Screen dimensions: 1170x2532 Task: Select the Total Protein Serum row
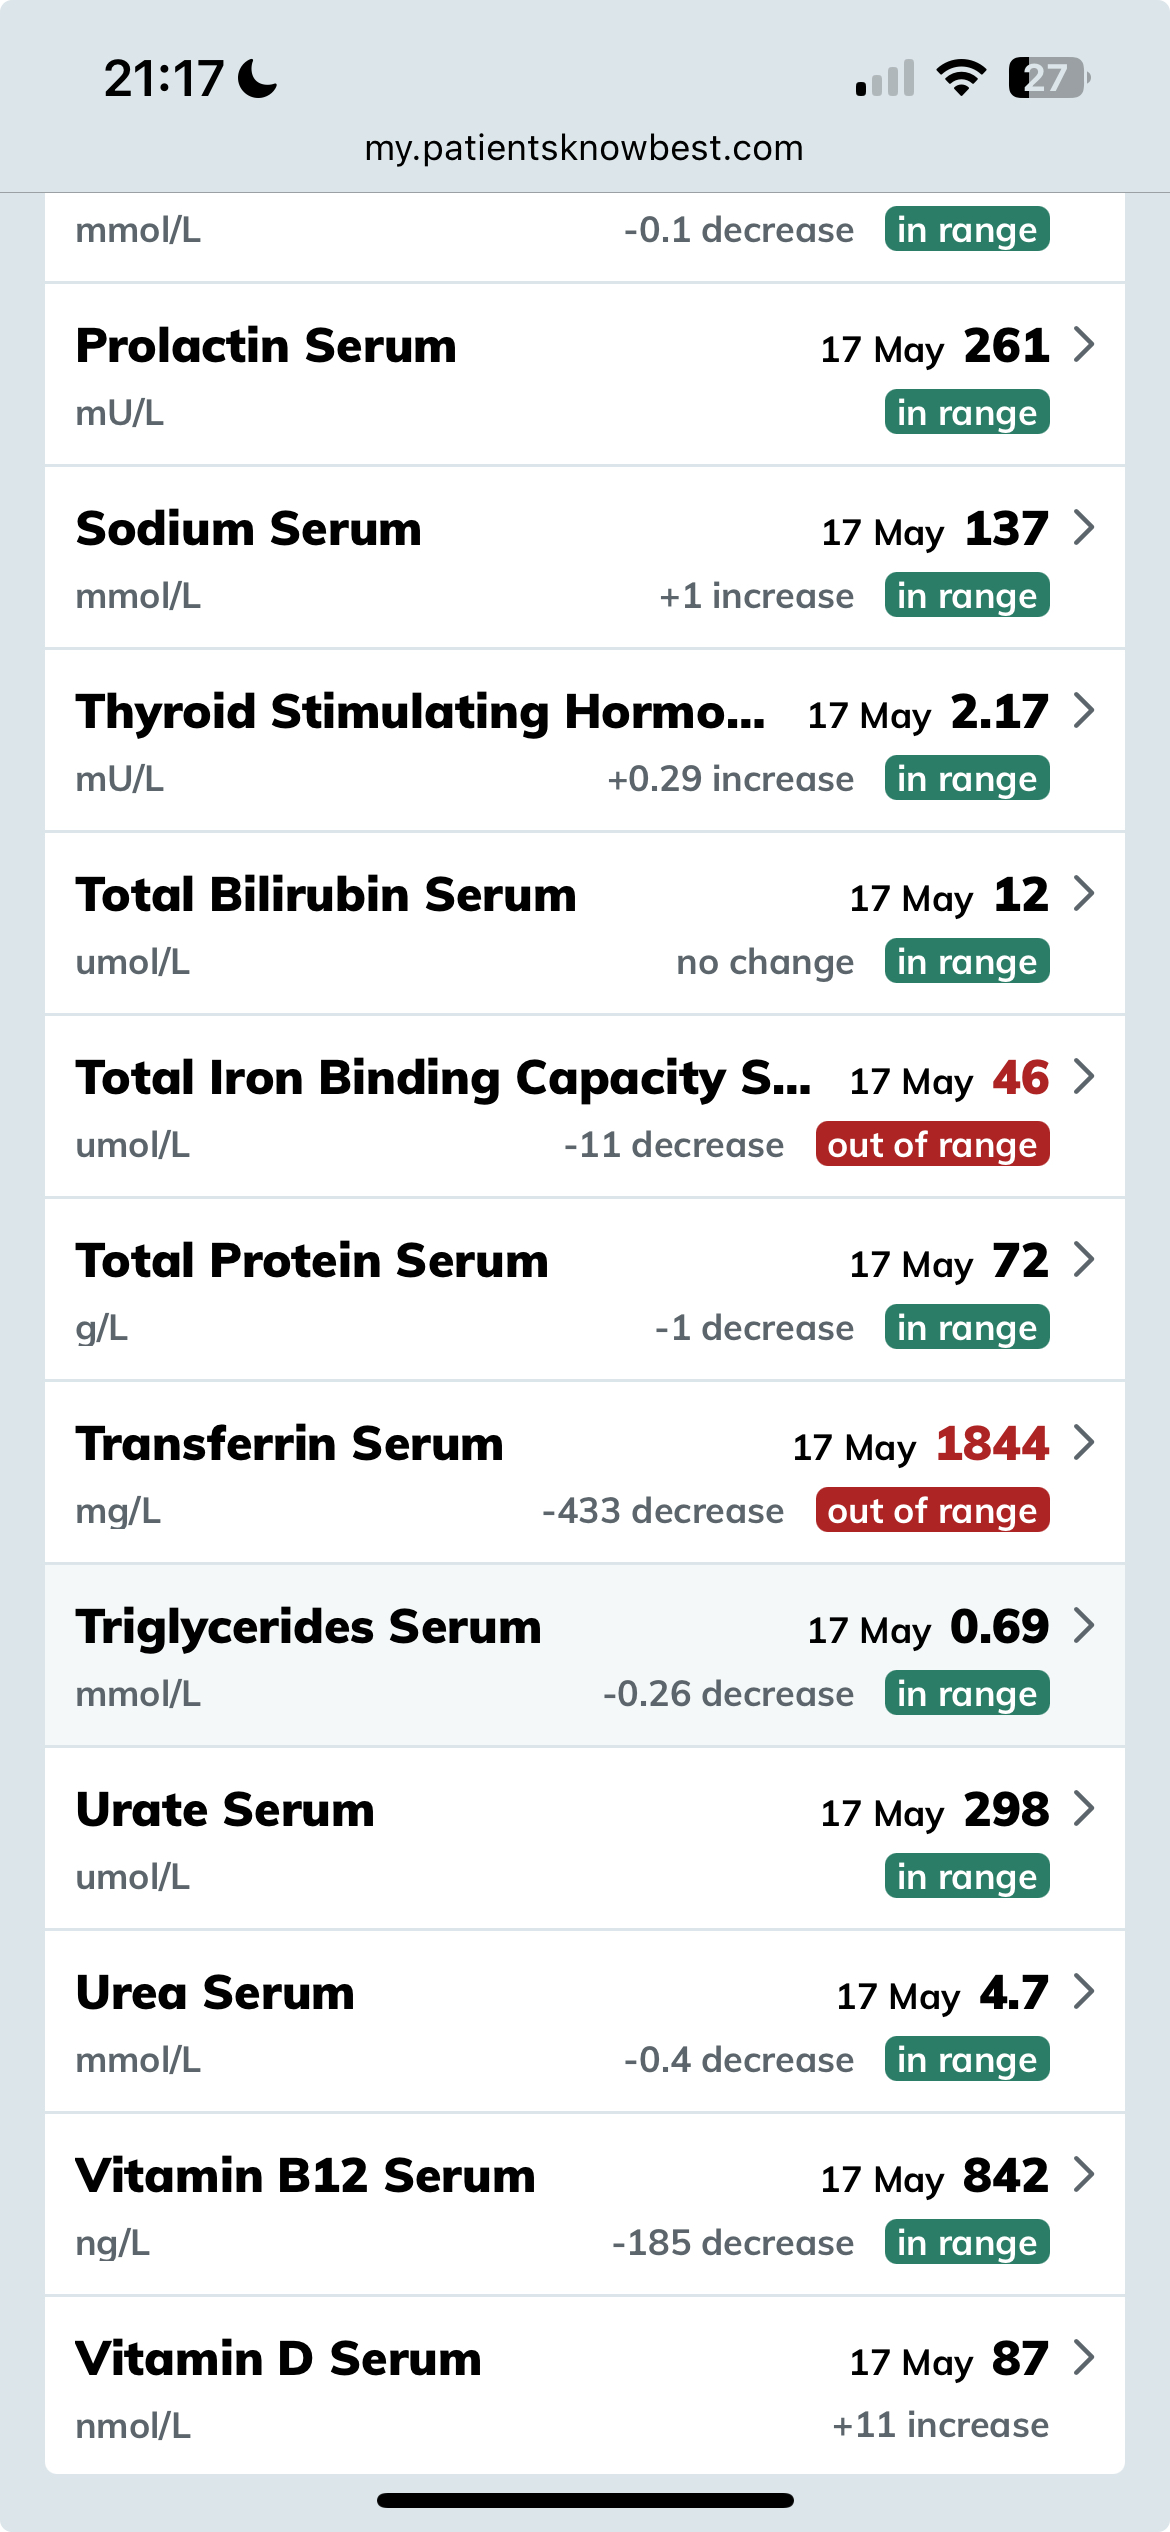coord(584,1290)
